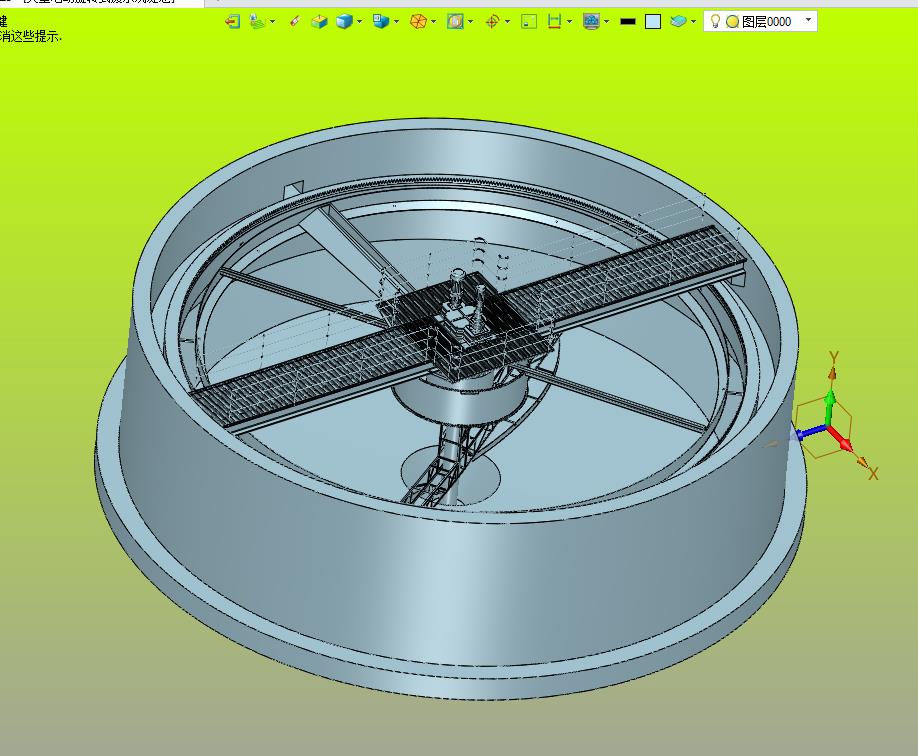Click the exit icon at toolbar start
Viewport: 918px width, 756px height.
point(232,21)
